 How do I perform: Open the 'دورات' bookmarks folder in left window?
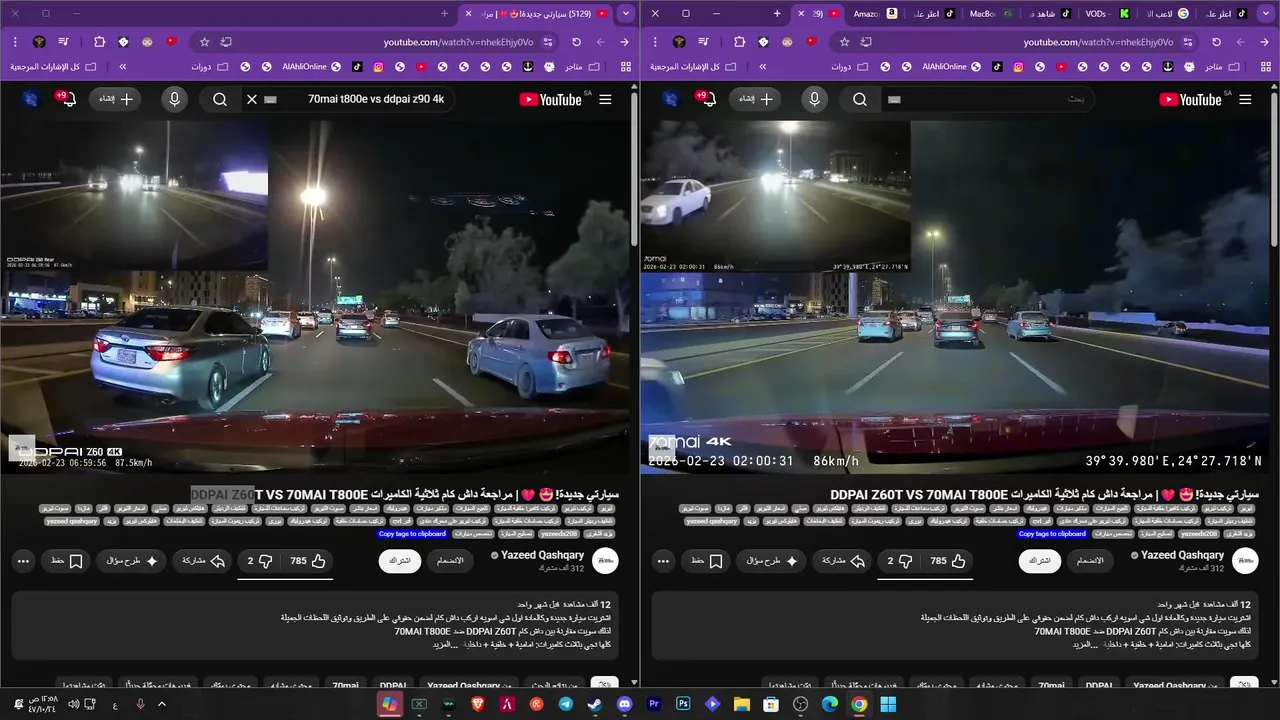pyautogui.click(x=208, y=67)
